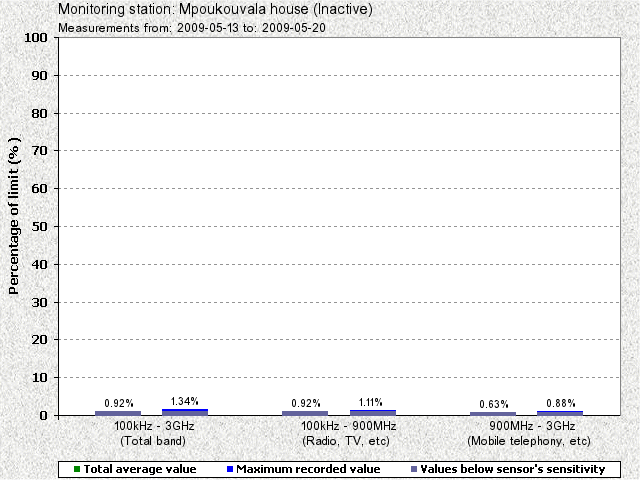Click the '(Total band)' axis sublabel
The image size is (640, 480).
(153, 441)
